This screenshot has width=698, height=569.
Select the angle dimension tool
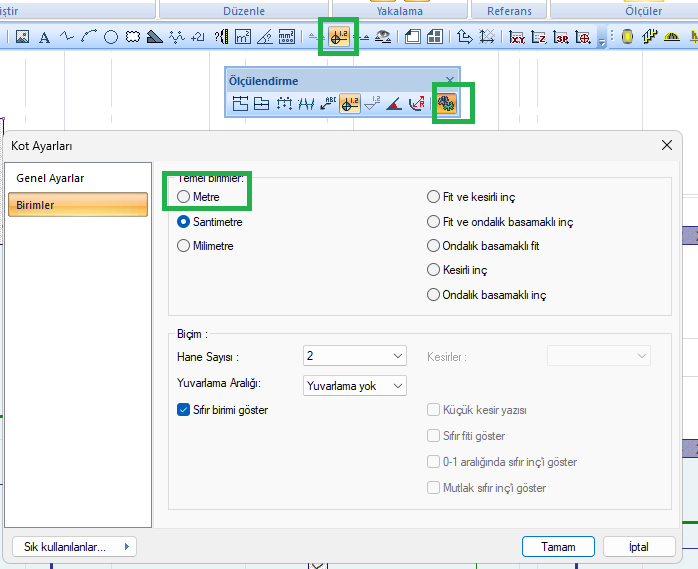pos(394,103)
